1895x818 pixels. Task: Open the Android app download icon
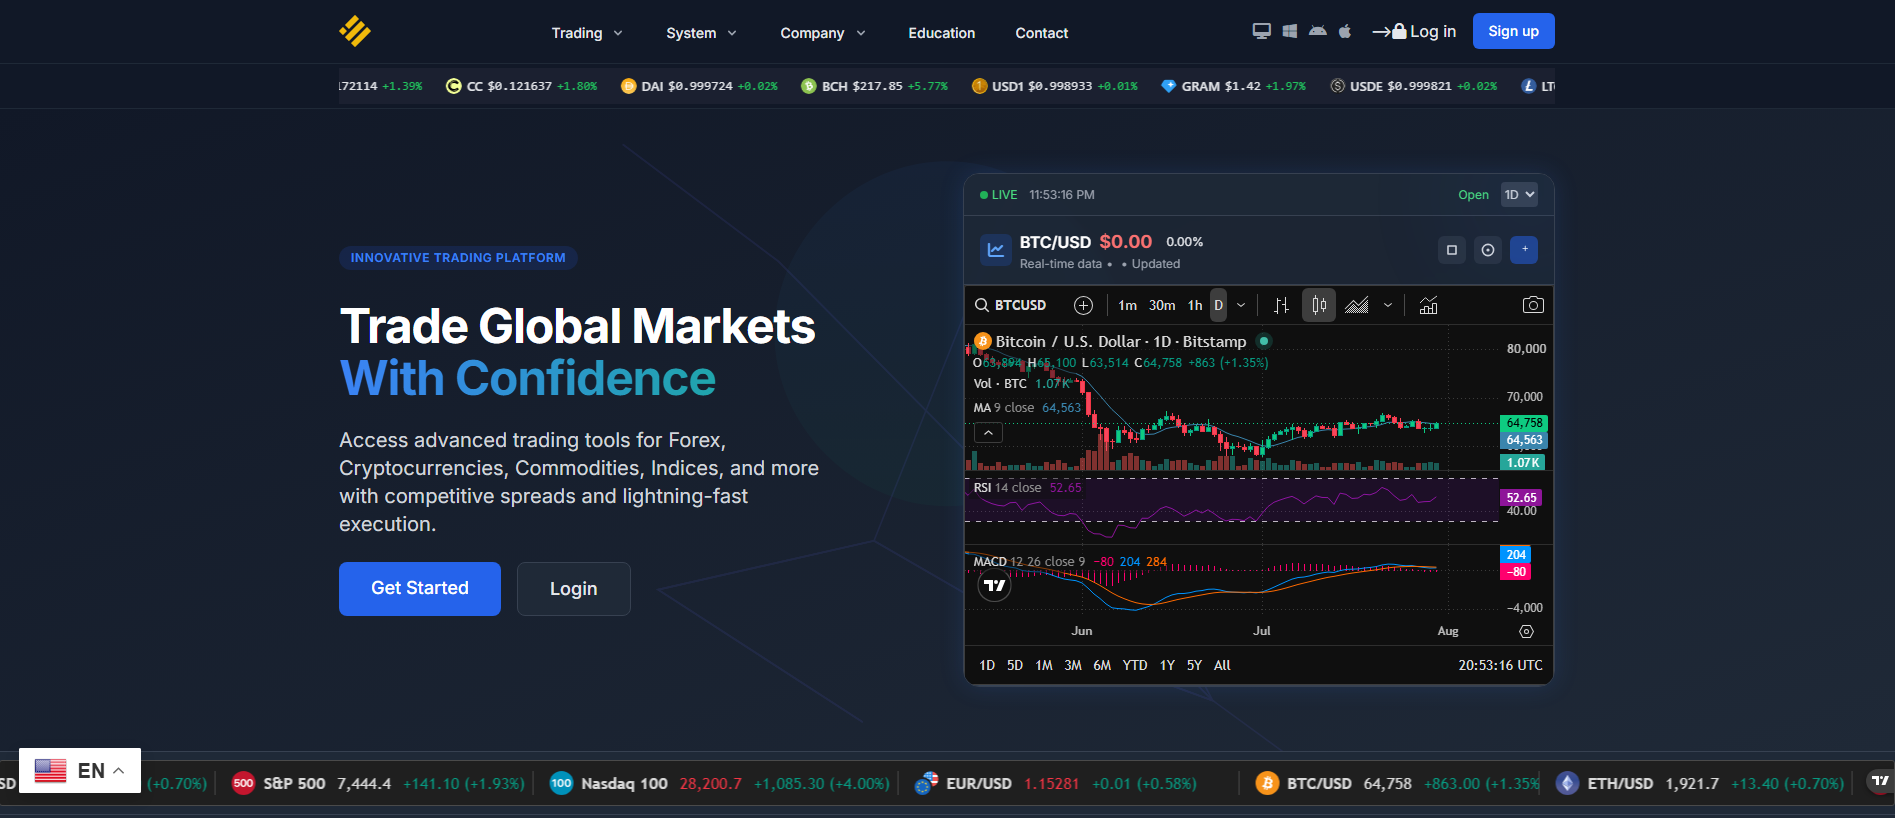tap(1318, 31)
